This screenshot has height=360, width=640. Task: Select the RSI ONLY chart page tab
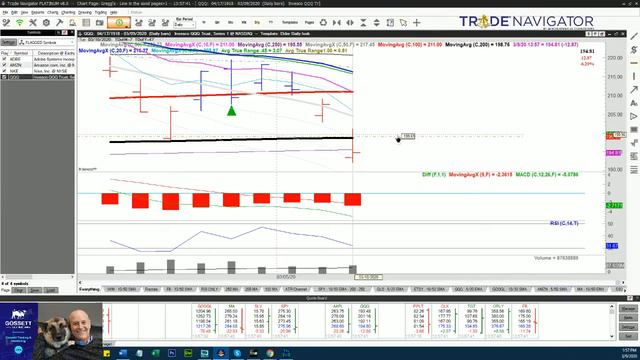click(209, 289)
